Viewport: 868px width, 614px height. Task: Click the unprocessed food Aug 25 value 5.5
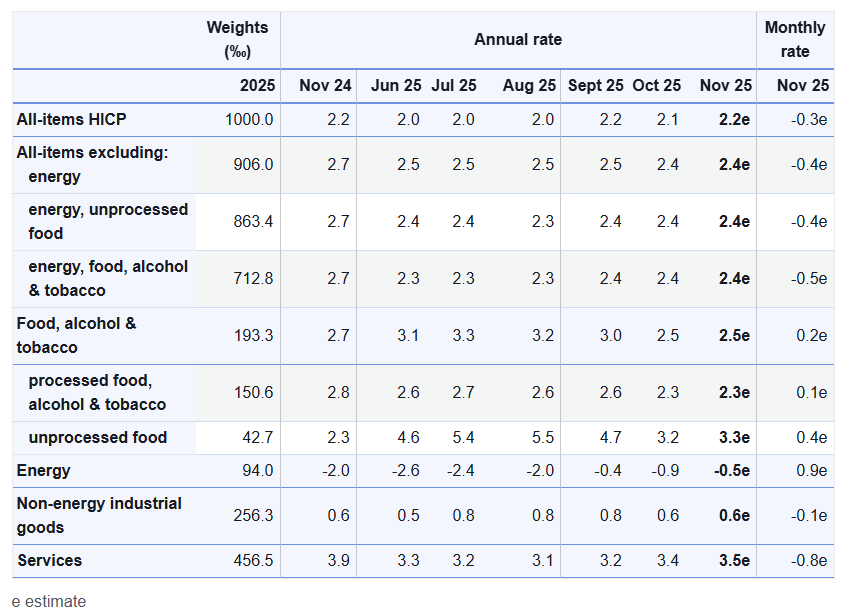[x=543, y=438]
